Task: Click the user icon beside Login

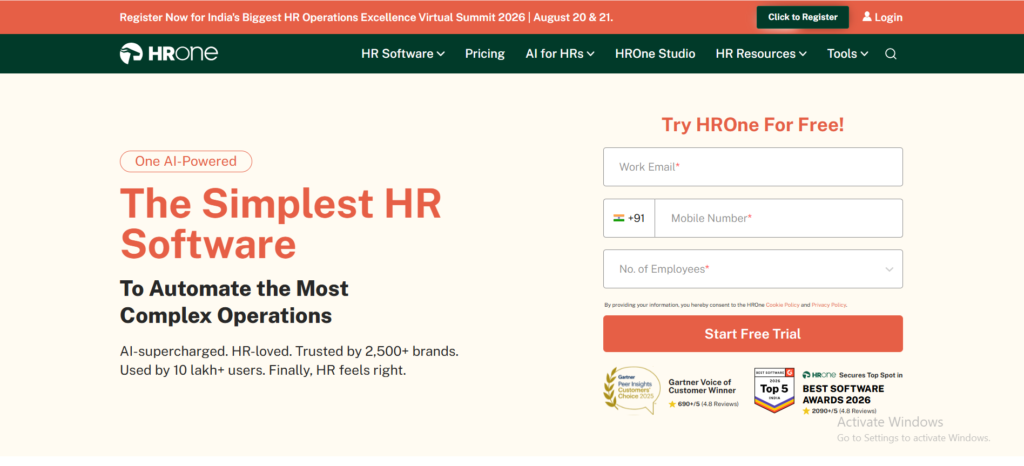Action: coord(867,17)
